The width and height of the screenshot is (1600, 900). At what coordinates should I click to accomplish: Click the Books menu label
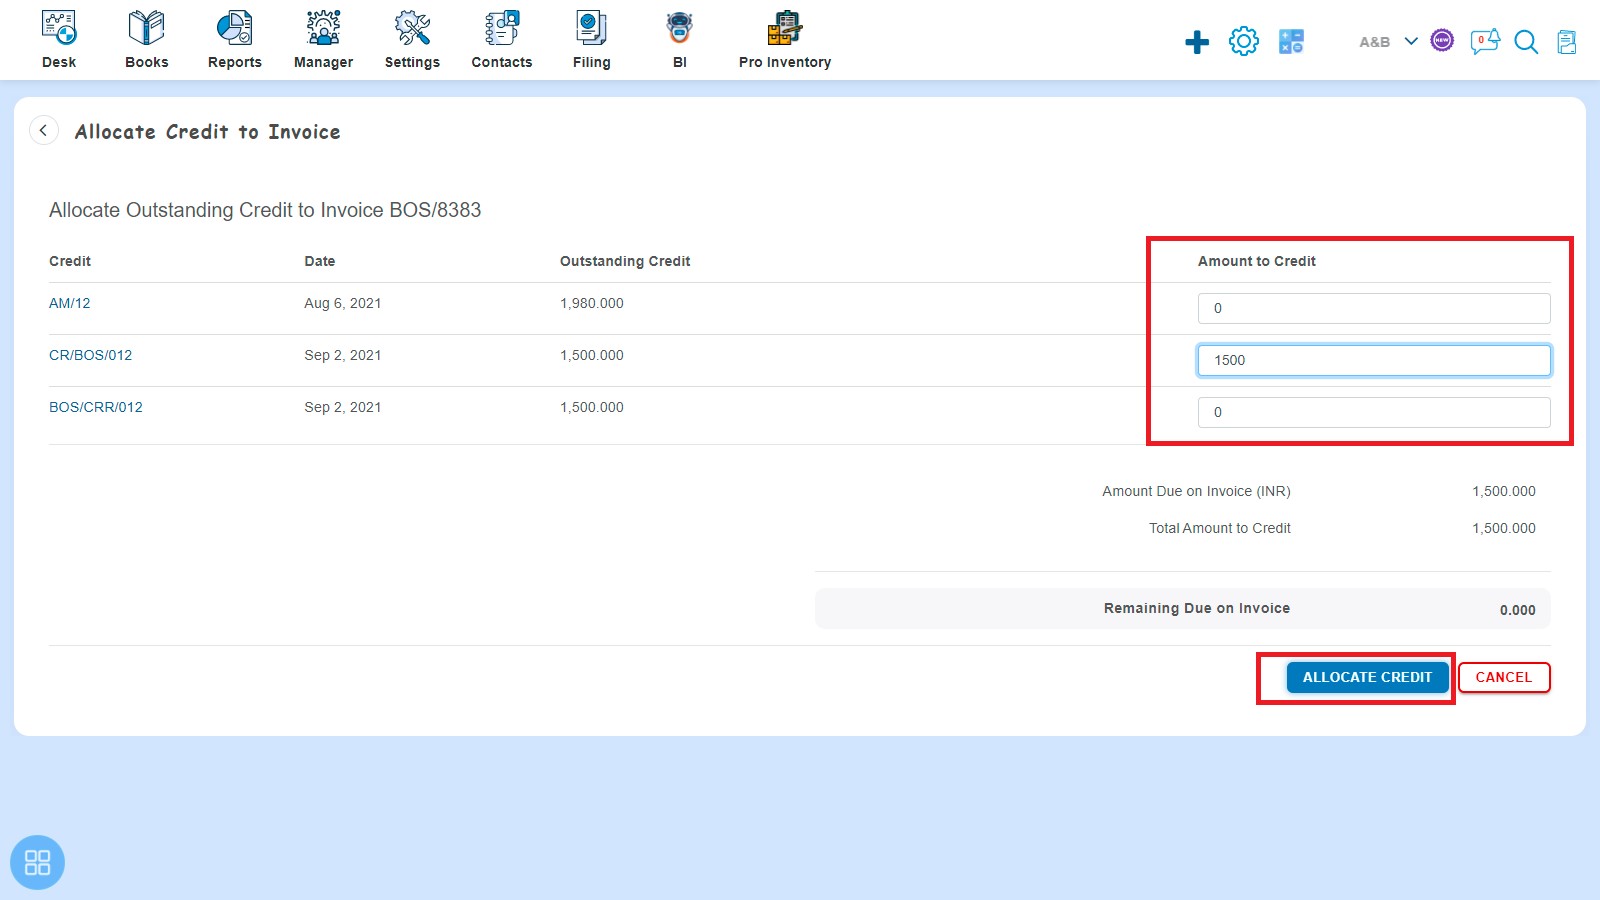[x=147, y=62]
